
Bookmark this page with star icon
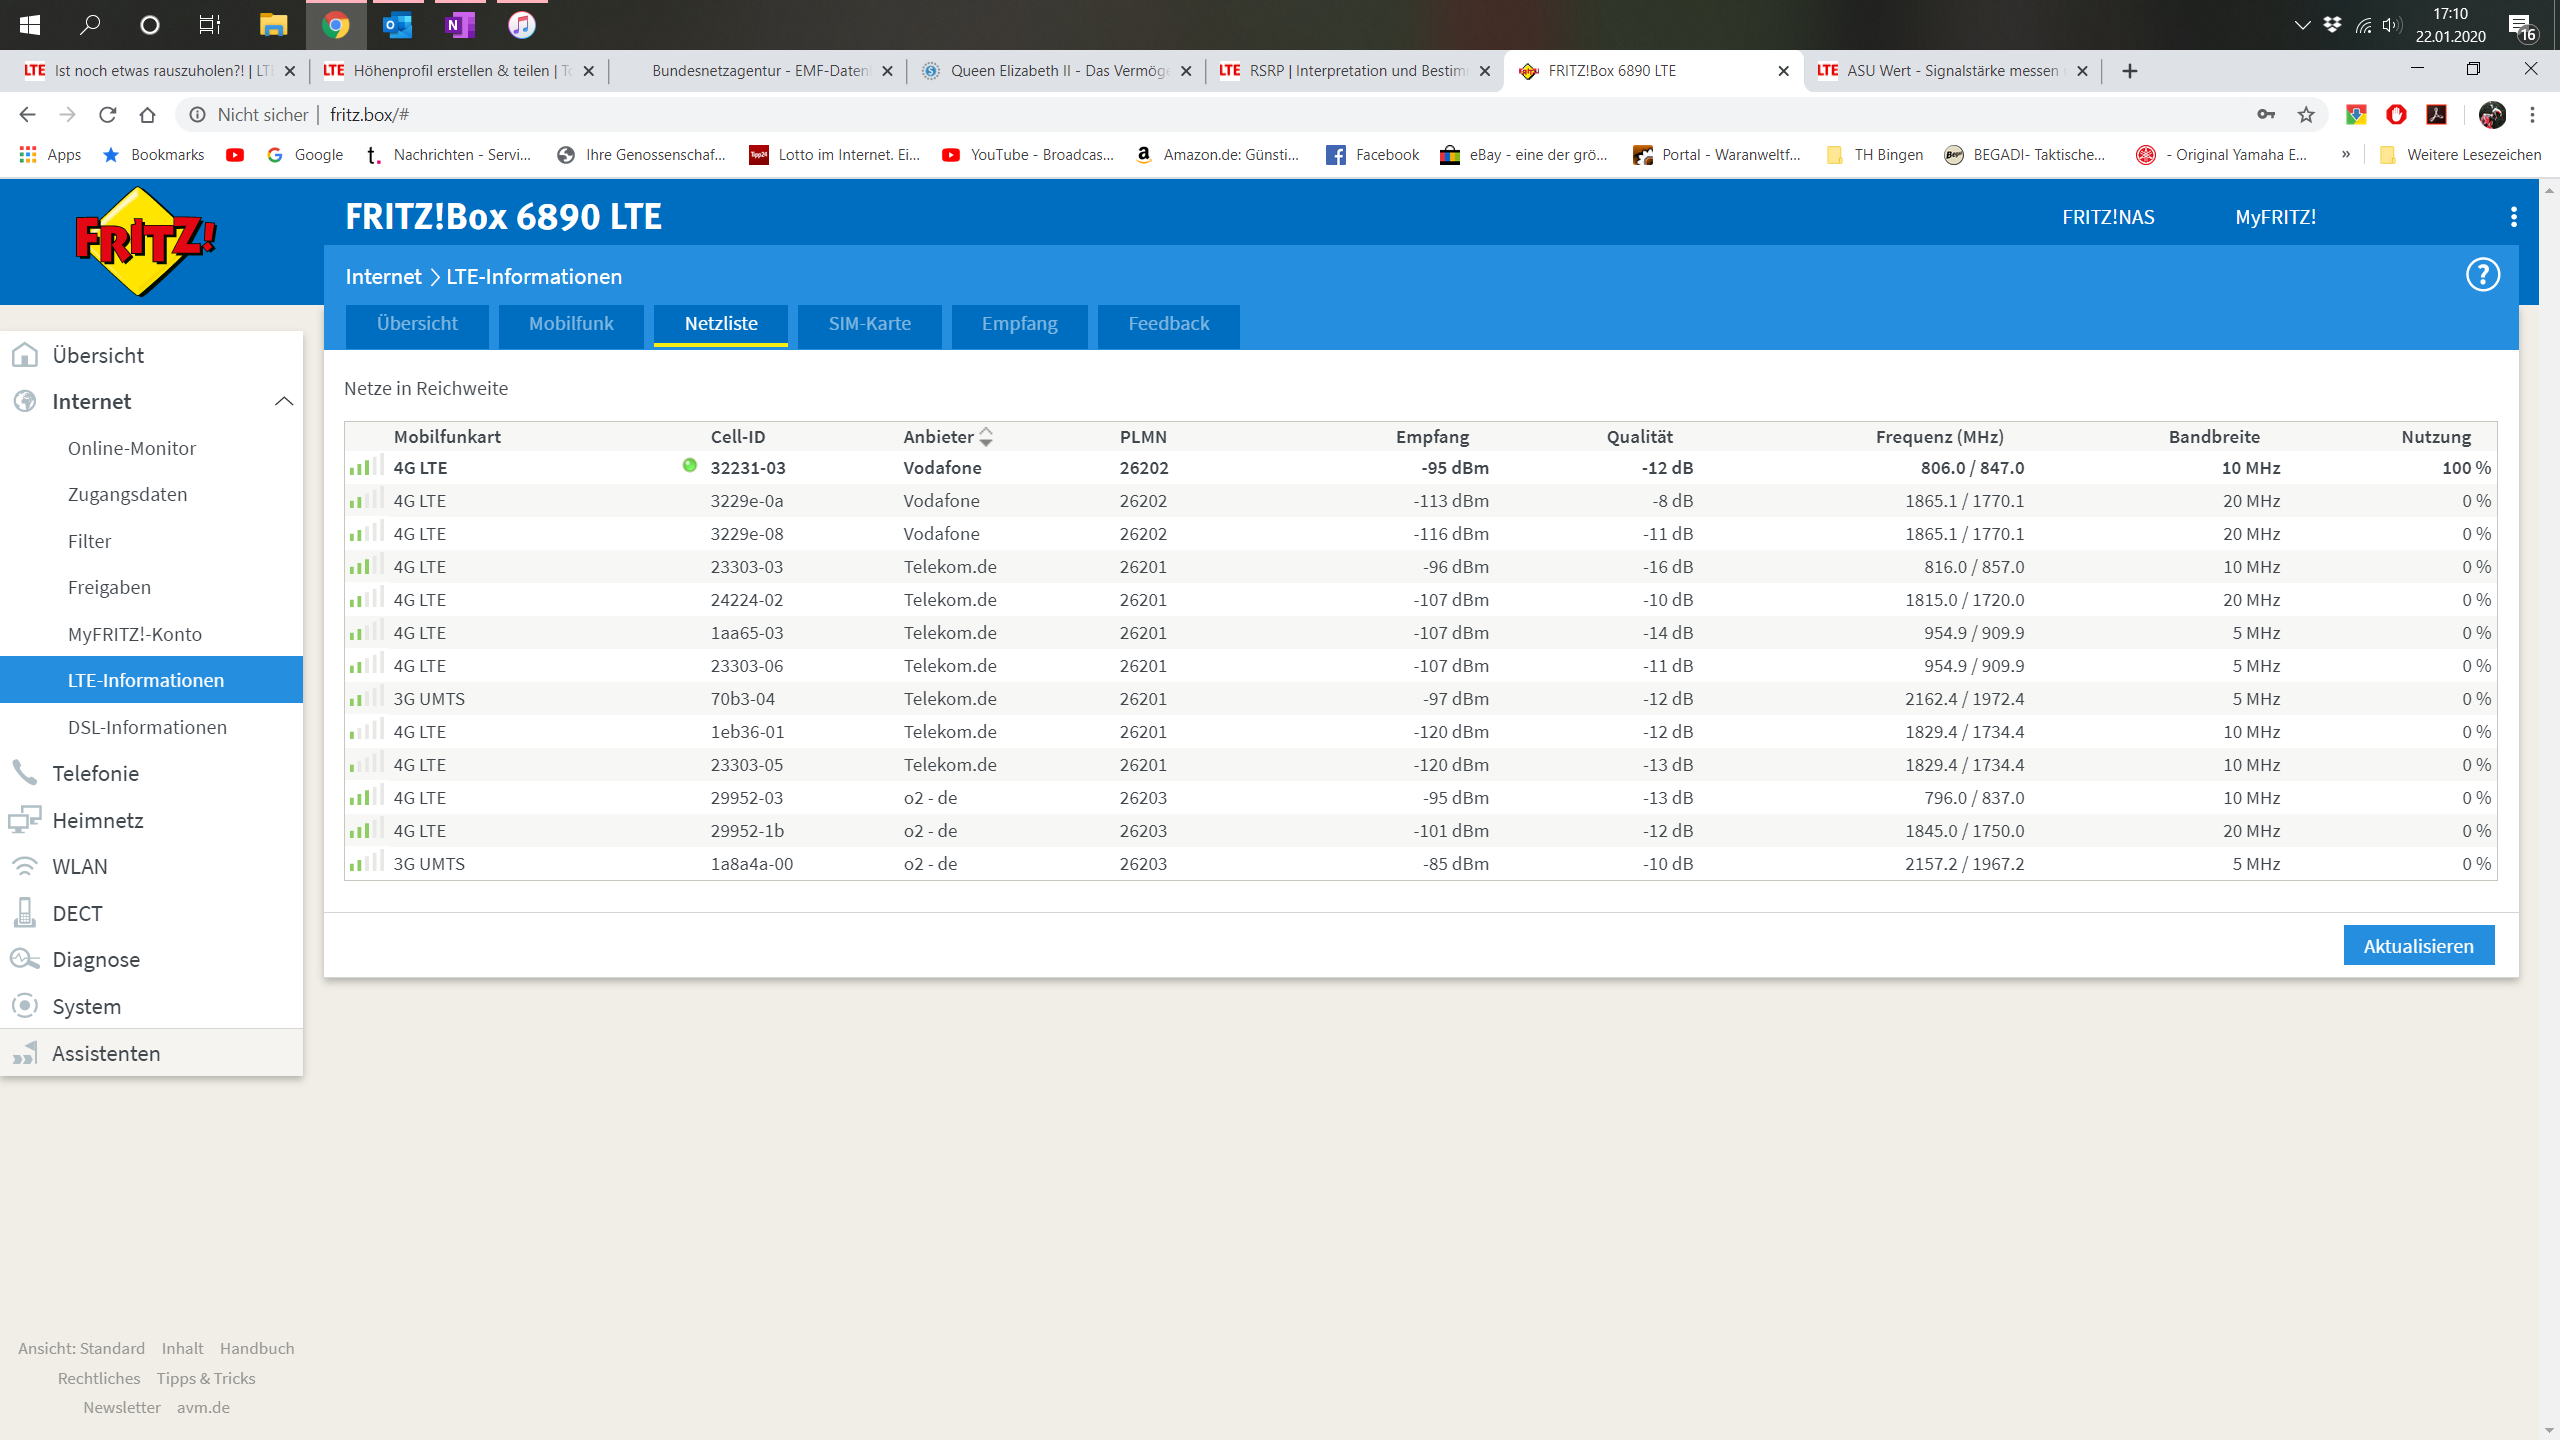2306,115
